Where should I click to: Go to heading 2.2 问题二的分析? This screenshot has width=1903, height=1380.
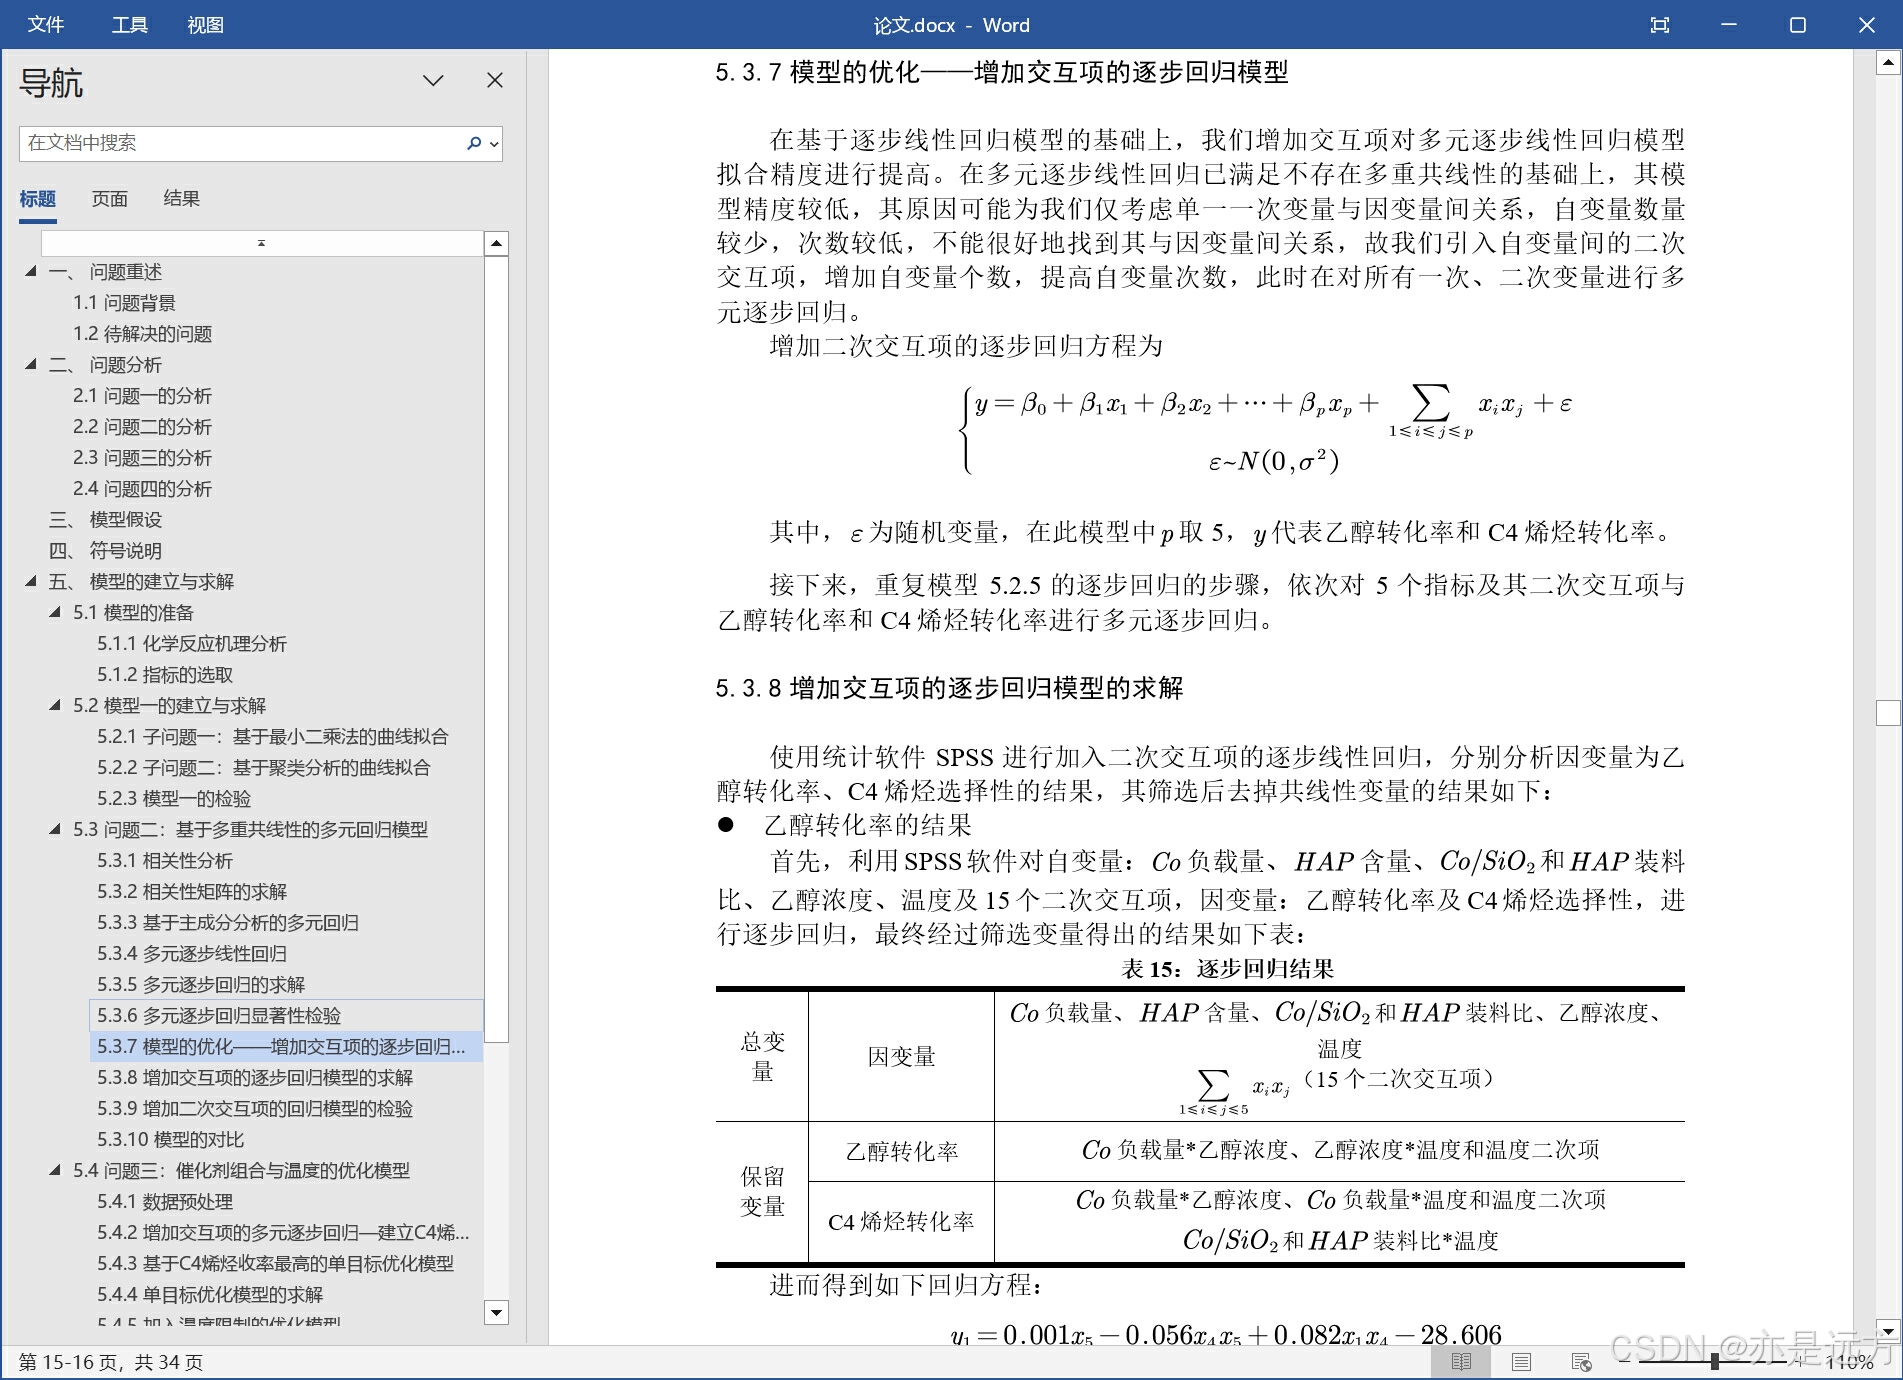(142, 427)
